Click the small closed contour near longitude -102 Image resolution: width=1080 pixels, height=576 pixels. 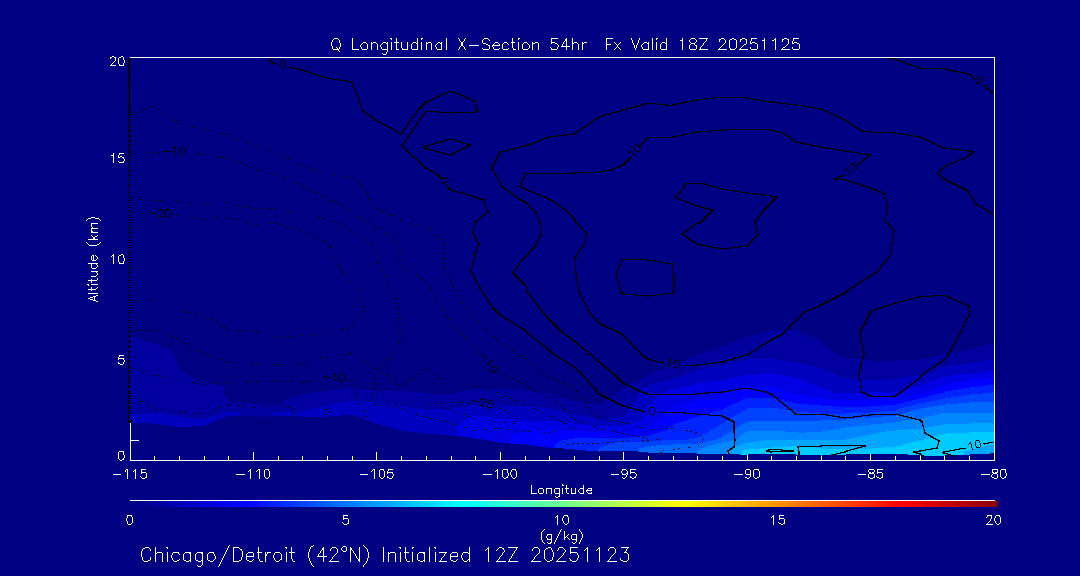coord(447,146)
